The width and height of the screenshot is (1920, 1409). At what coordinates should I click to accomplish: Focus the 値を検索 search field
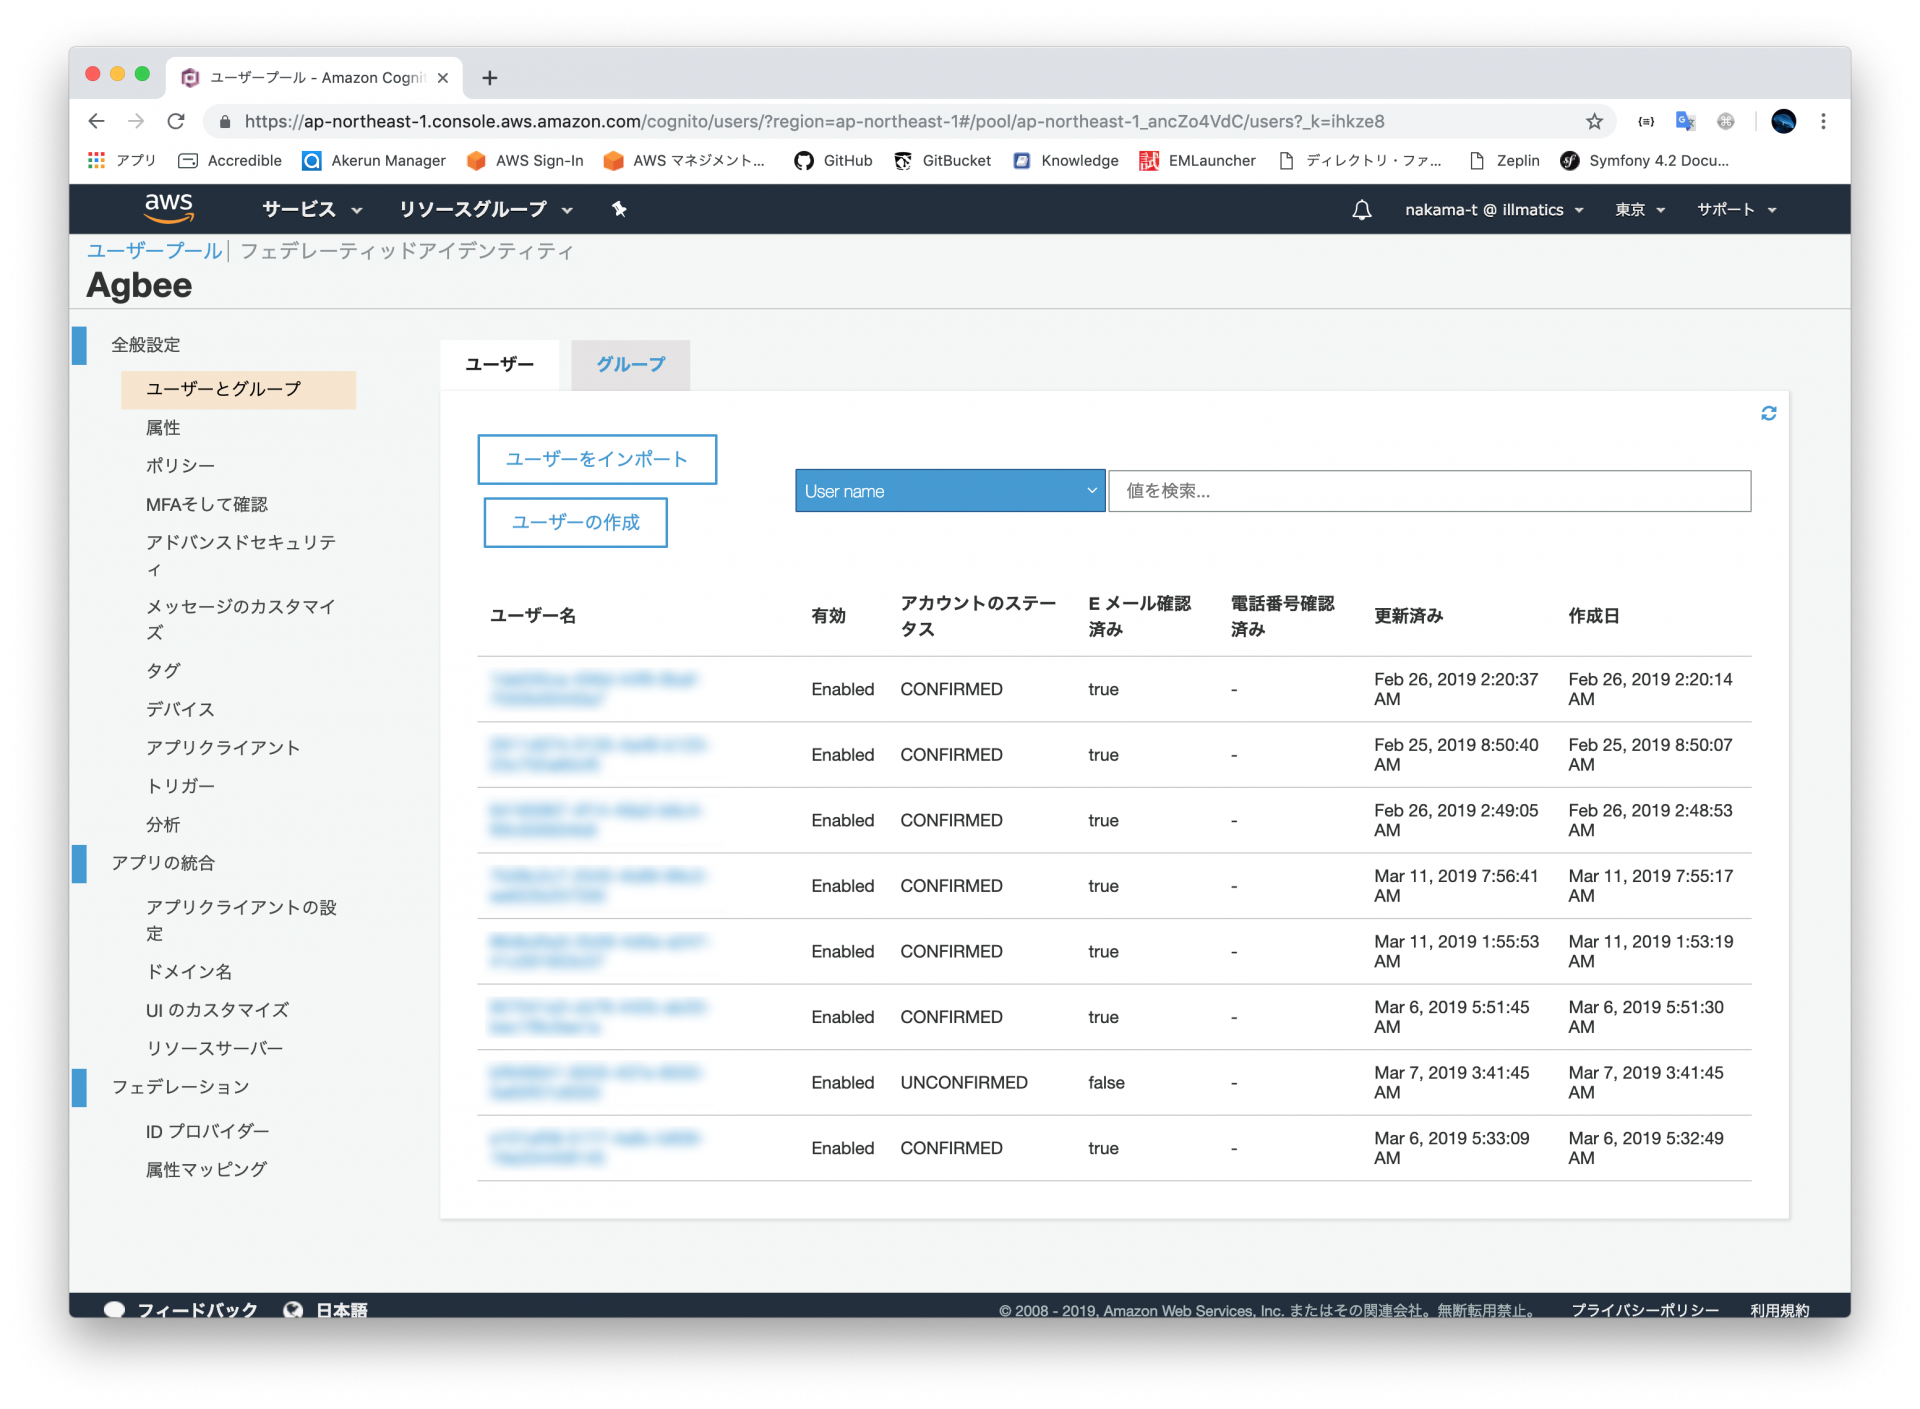pyautogui.click(x=1430, y=491)
